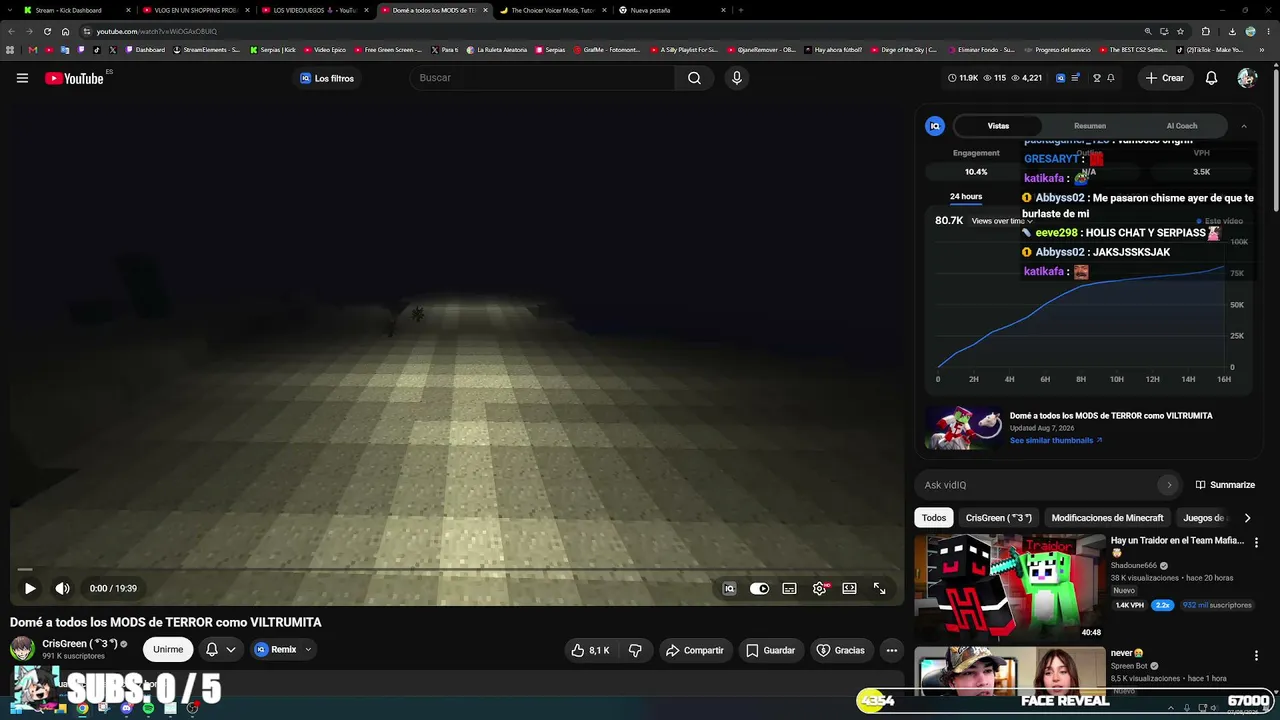Reload the page
1280x720 pixels.
click(47, 31)
